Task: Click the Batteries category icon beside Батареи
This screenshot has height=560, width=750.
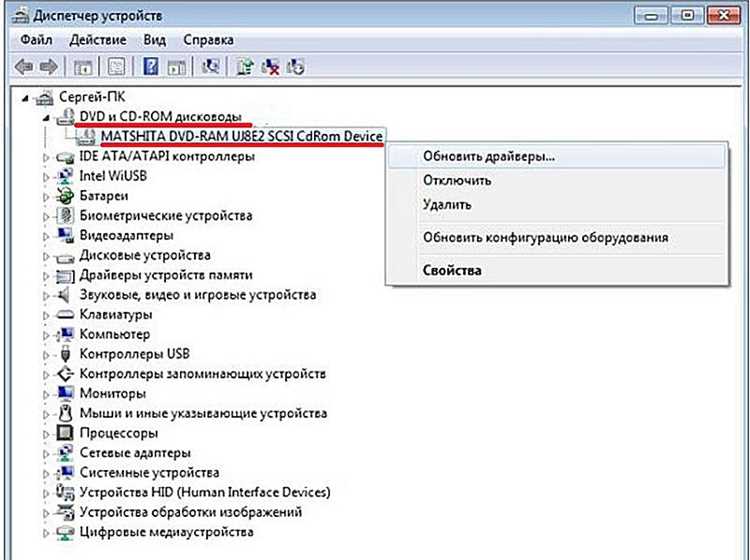Action: 65,196
